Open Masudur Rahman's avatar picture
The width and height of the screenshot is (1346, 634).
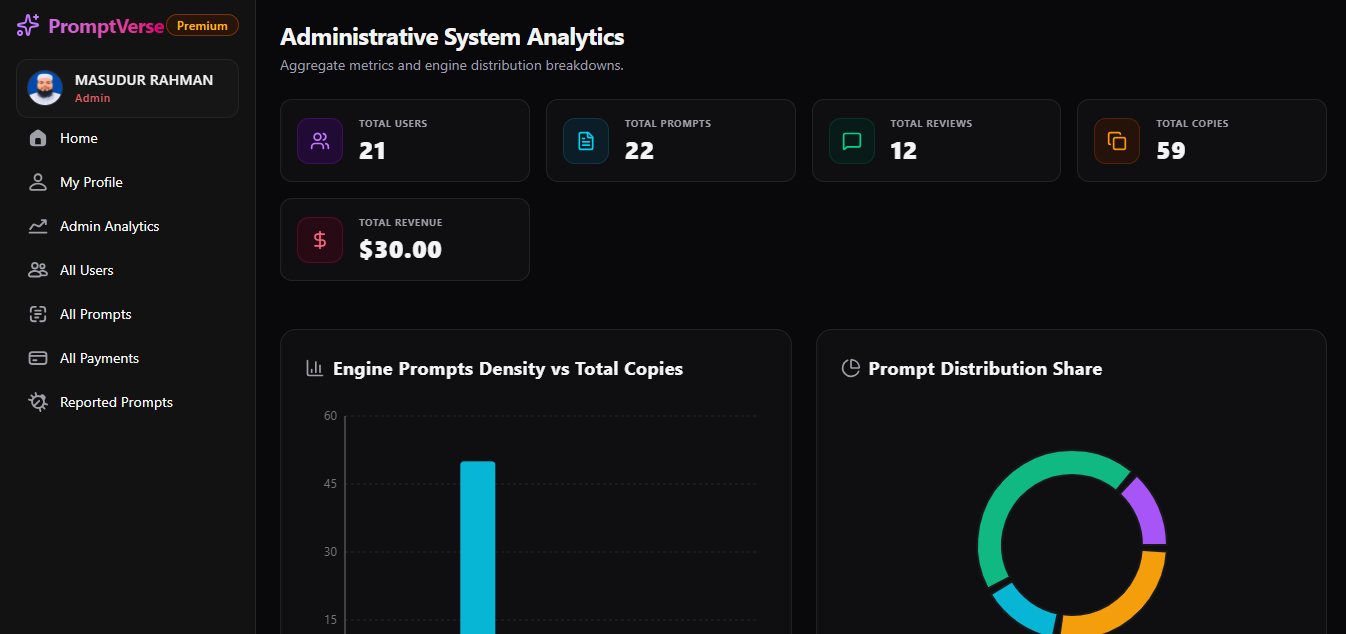point(45,88)
